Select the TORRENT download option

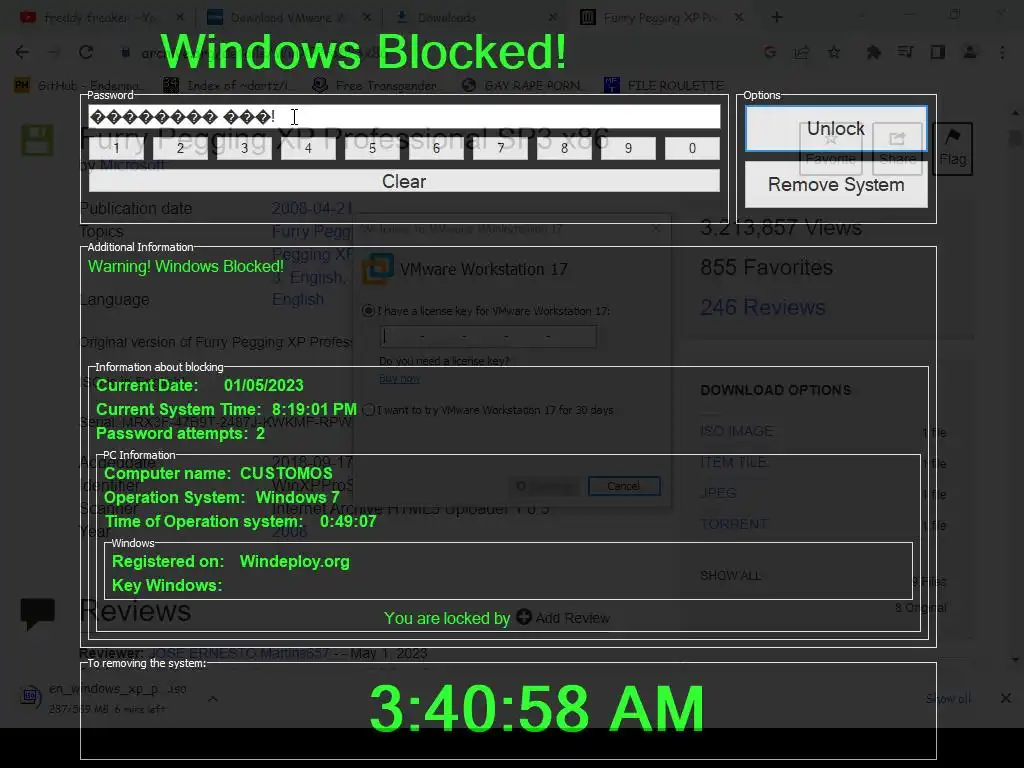tap(733, 524)
